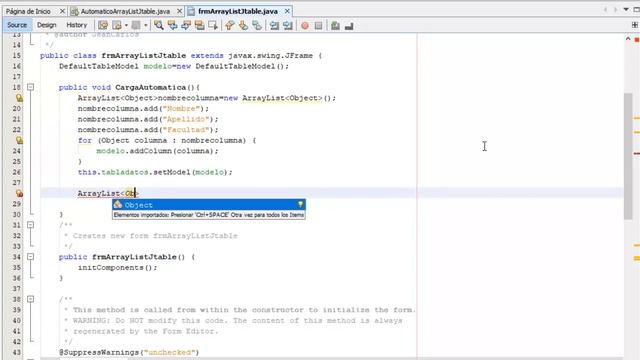Toggle a bookmark on the current line
This screenshot has width=640, height=360.
[x=257, y=25]
